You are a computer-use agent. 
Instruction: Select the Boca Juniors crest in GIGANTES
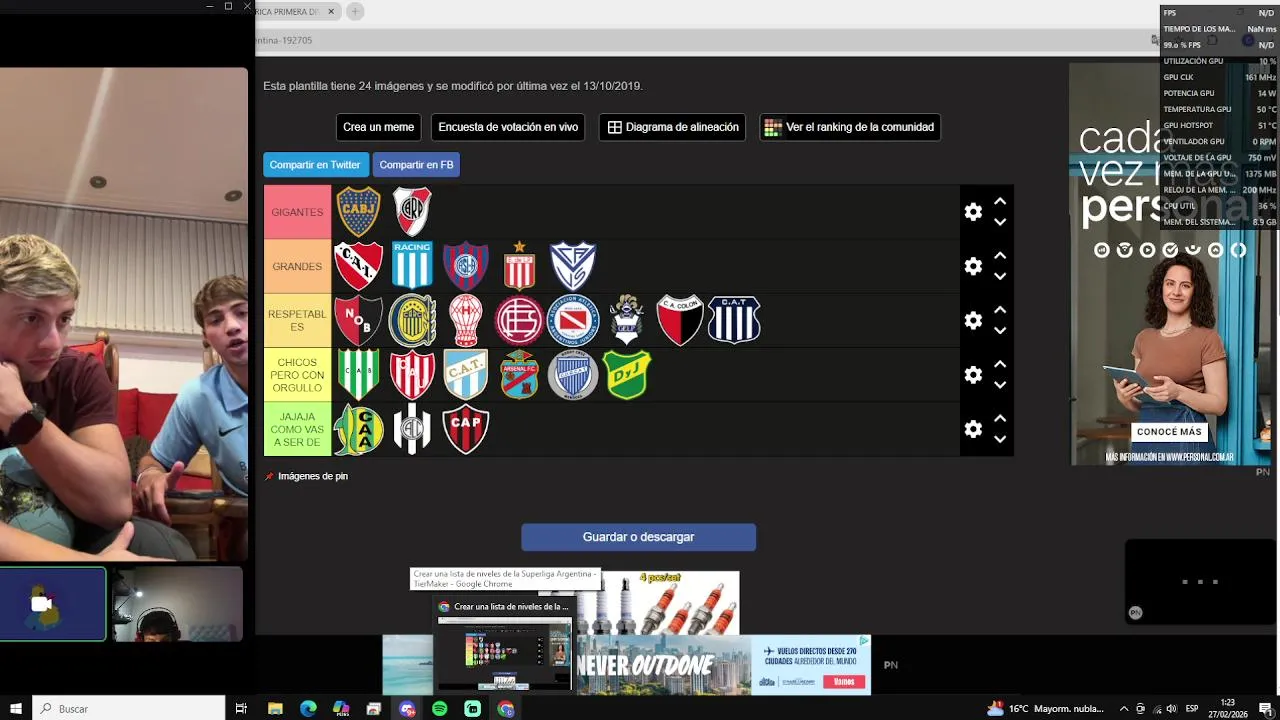click(358, 212)
